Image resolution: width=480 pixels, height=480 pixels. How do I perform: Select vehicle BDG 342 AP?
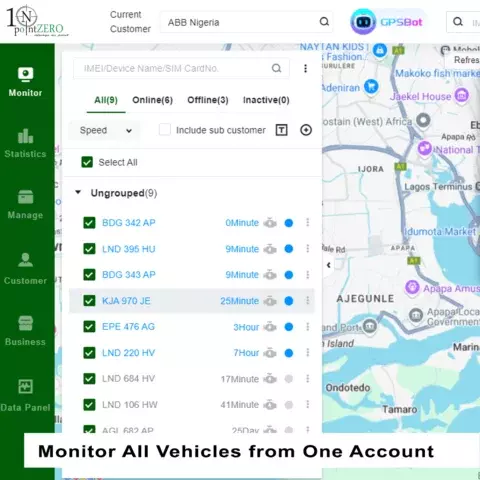129,223
